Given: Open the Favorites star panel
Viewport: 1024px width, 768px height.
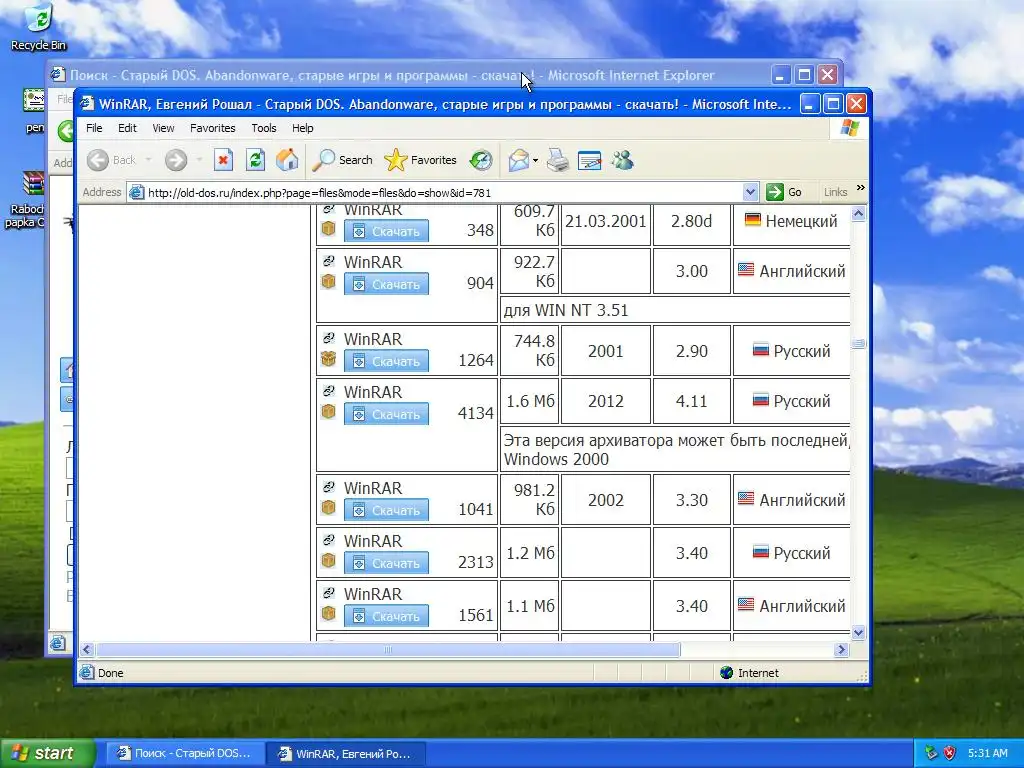Looking at the screenshot, I should click(x=420, y=160).
